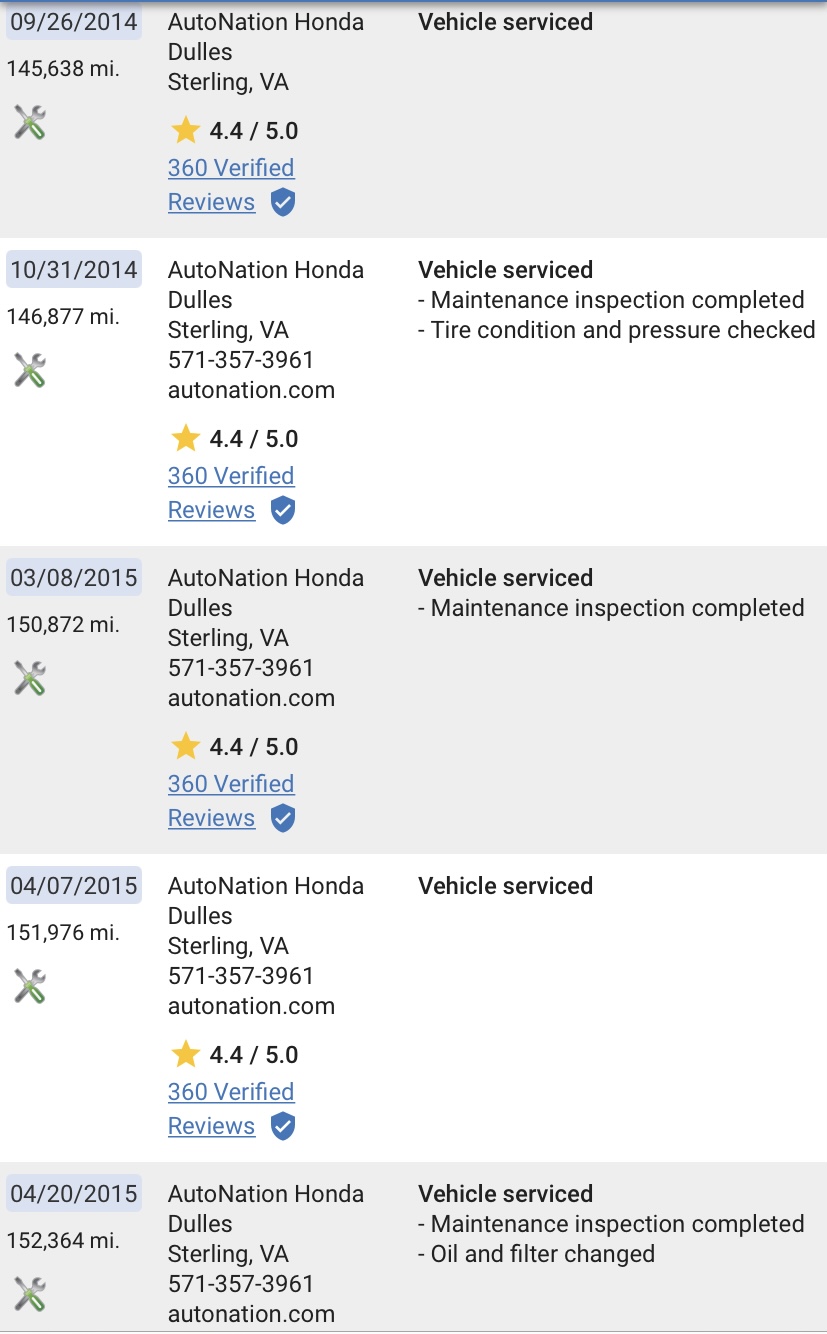Select the 10/31/2014 date label
The image size is (827, 1334).
[x=74, y=270]
